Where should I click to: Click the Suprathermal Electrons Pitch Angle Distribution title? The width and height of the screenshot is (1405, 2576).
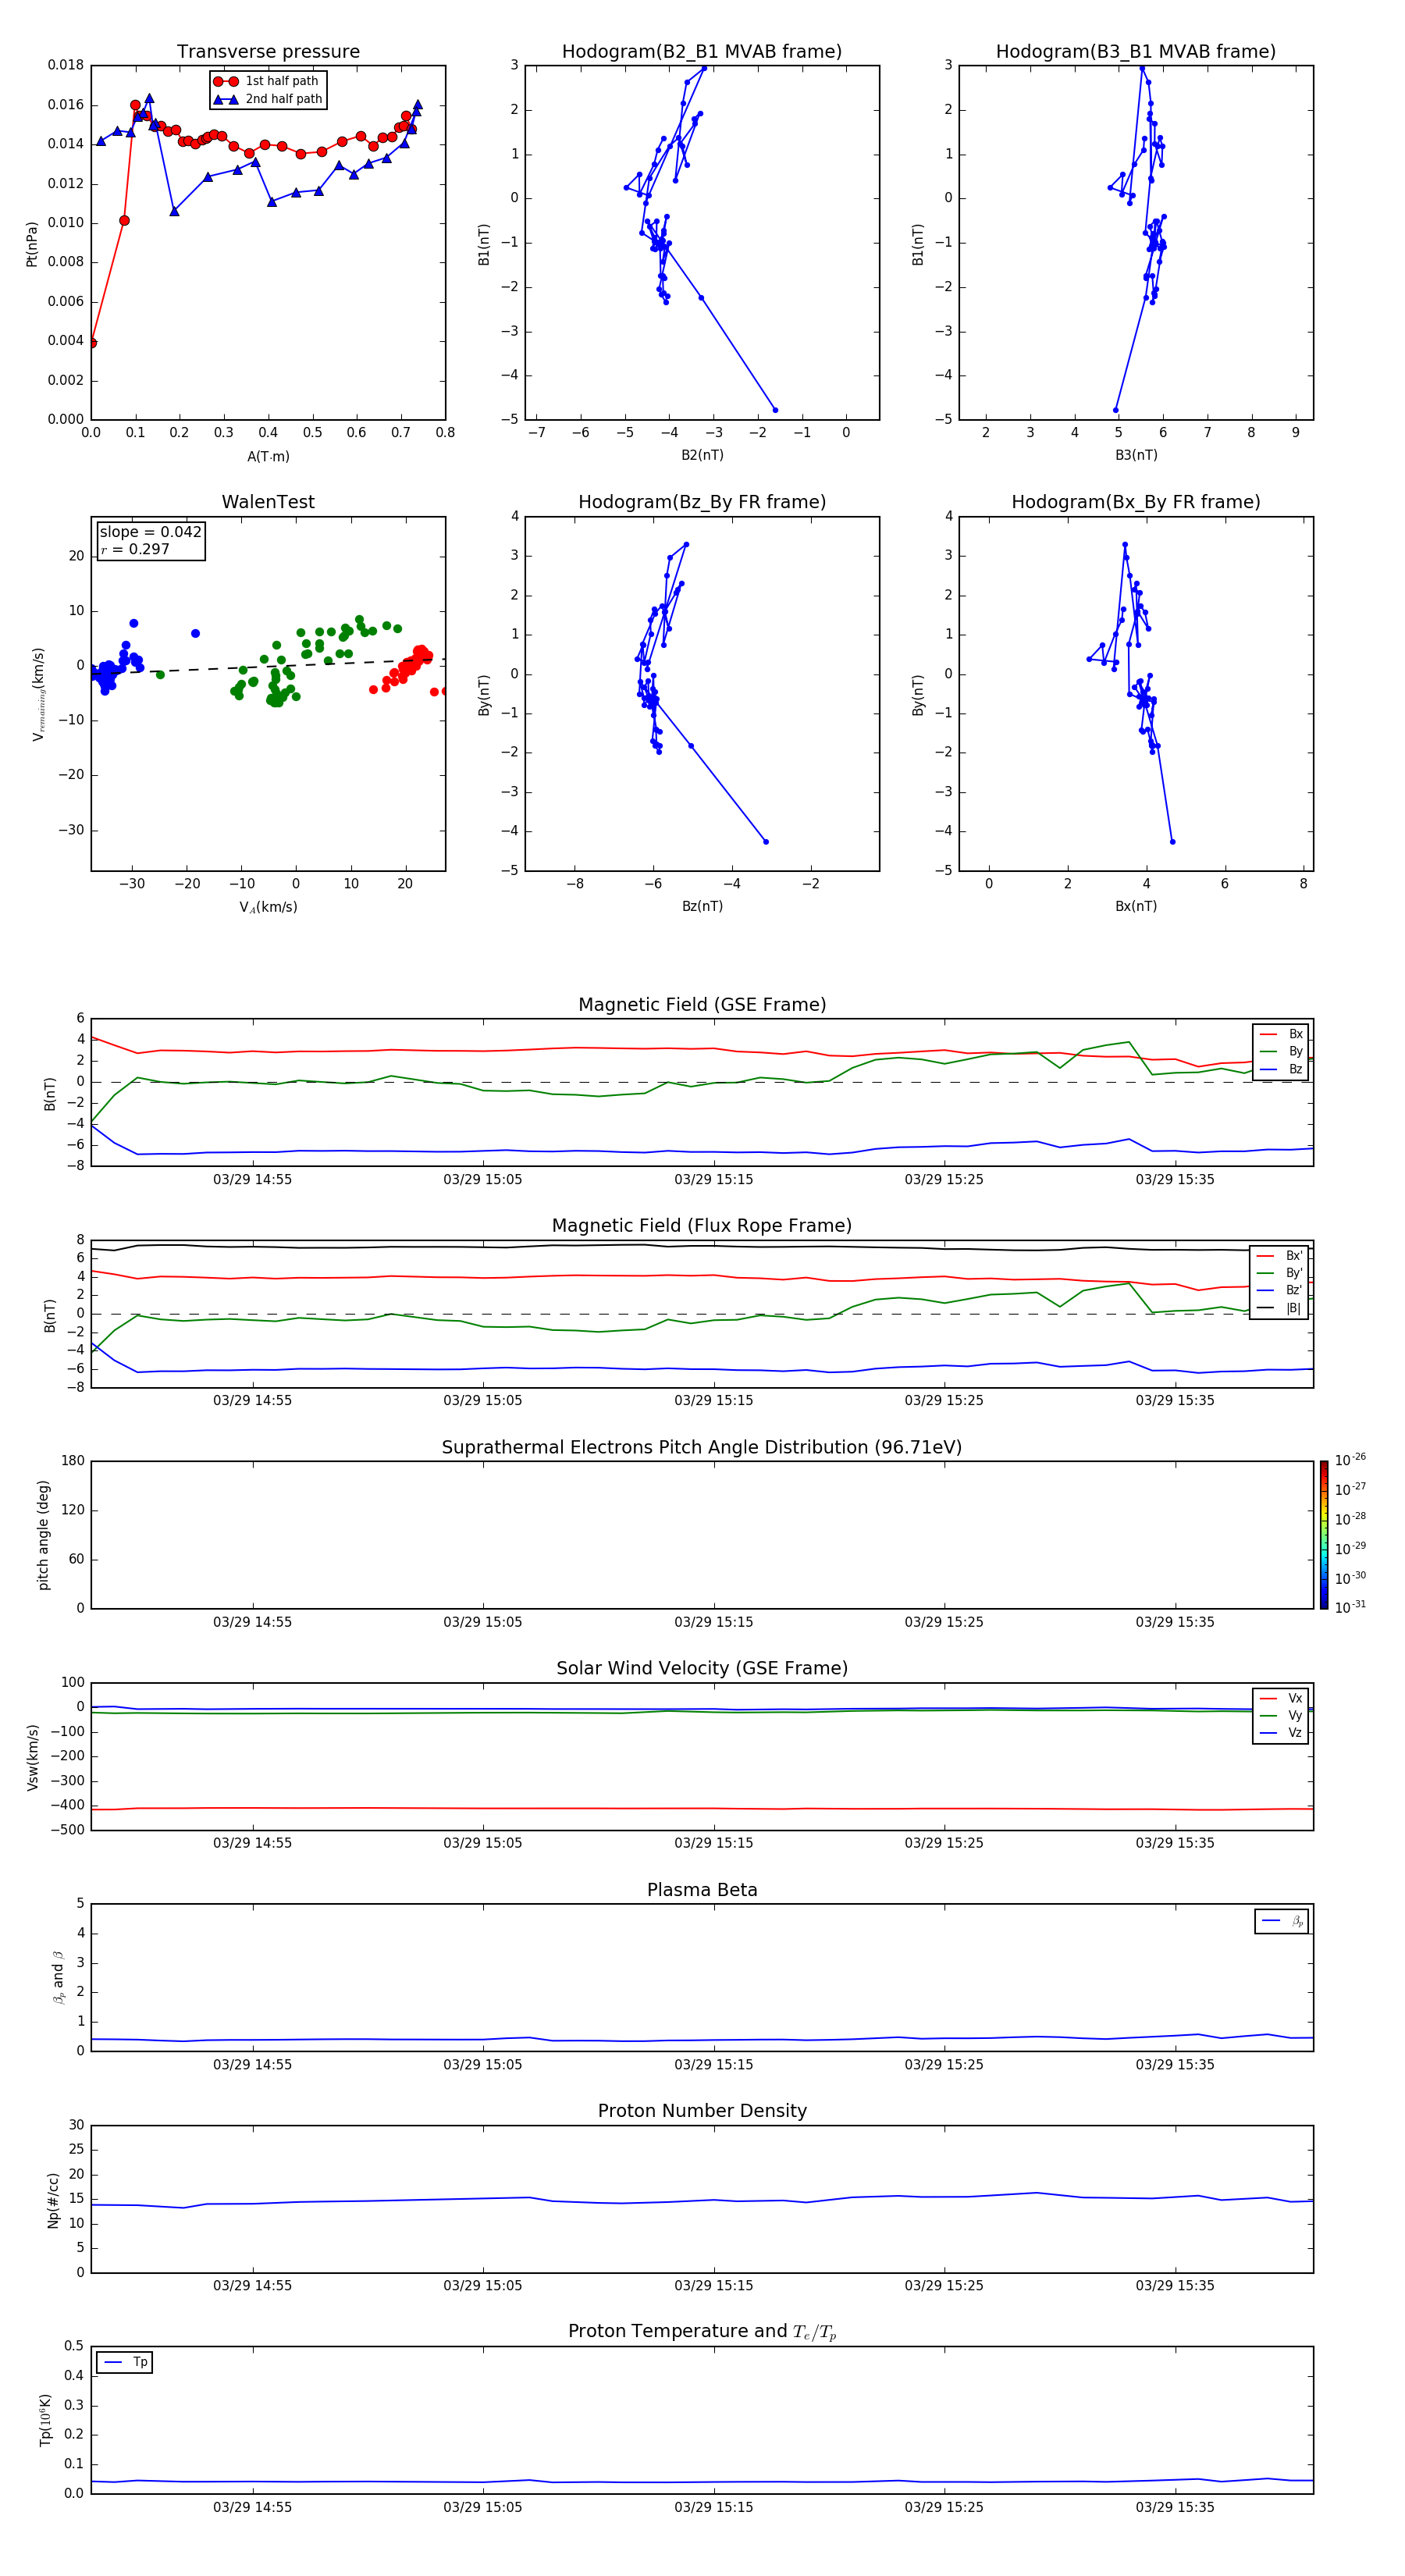(x=702, y=1448)
